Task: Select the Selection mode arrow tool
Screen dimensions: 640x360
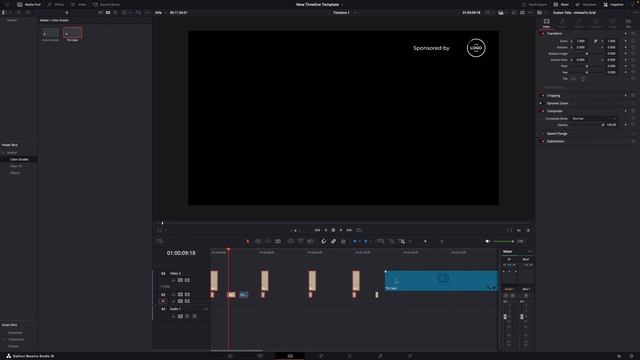Action: click(247, 241)
